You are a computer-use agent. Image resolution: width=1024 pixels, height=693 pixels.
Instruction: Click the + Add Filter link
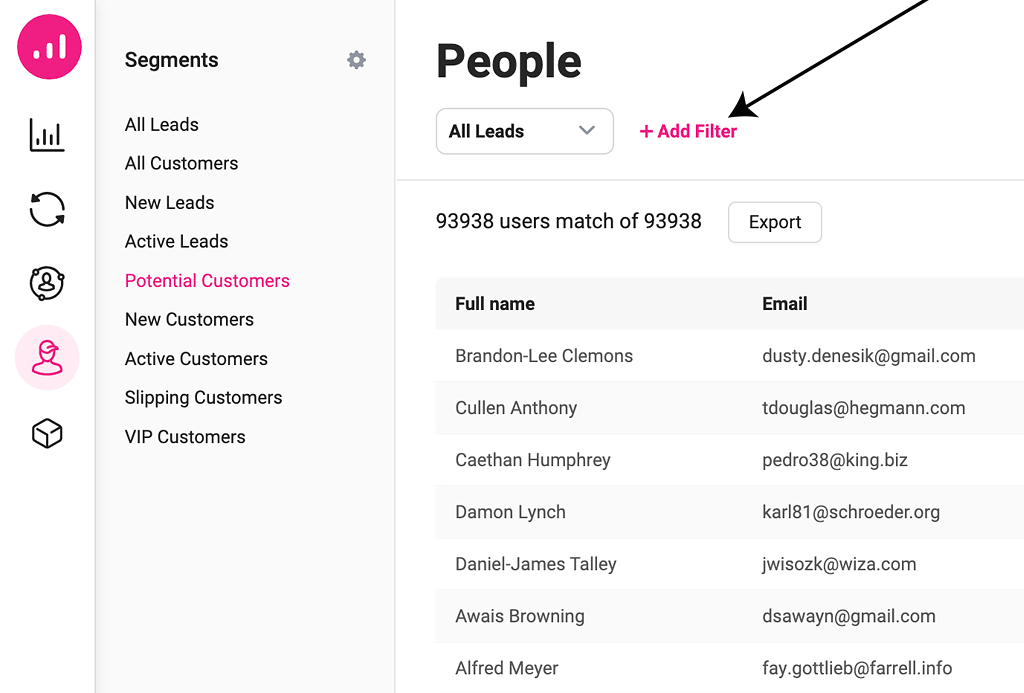click(x=688, y=131)
